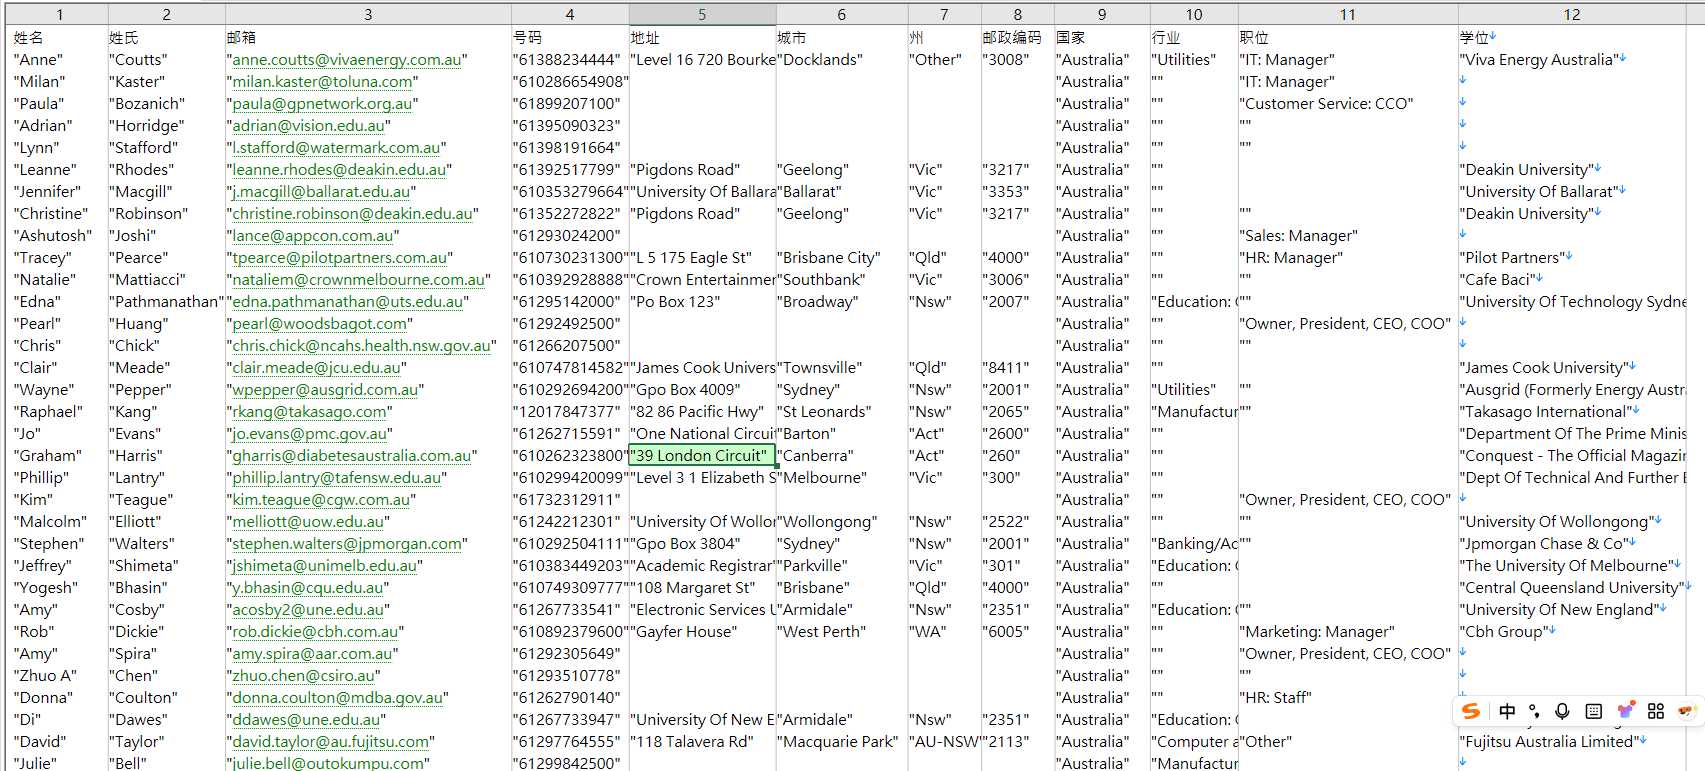1705x771 pixels.
Task: Select the "Canberra" city cell
Action: pos(842,456)
